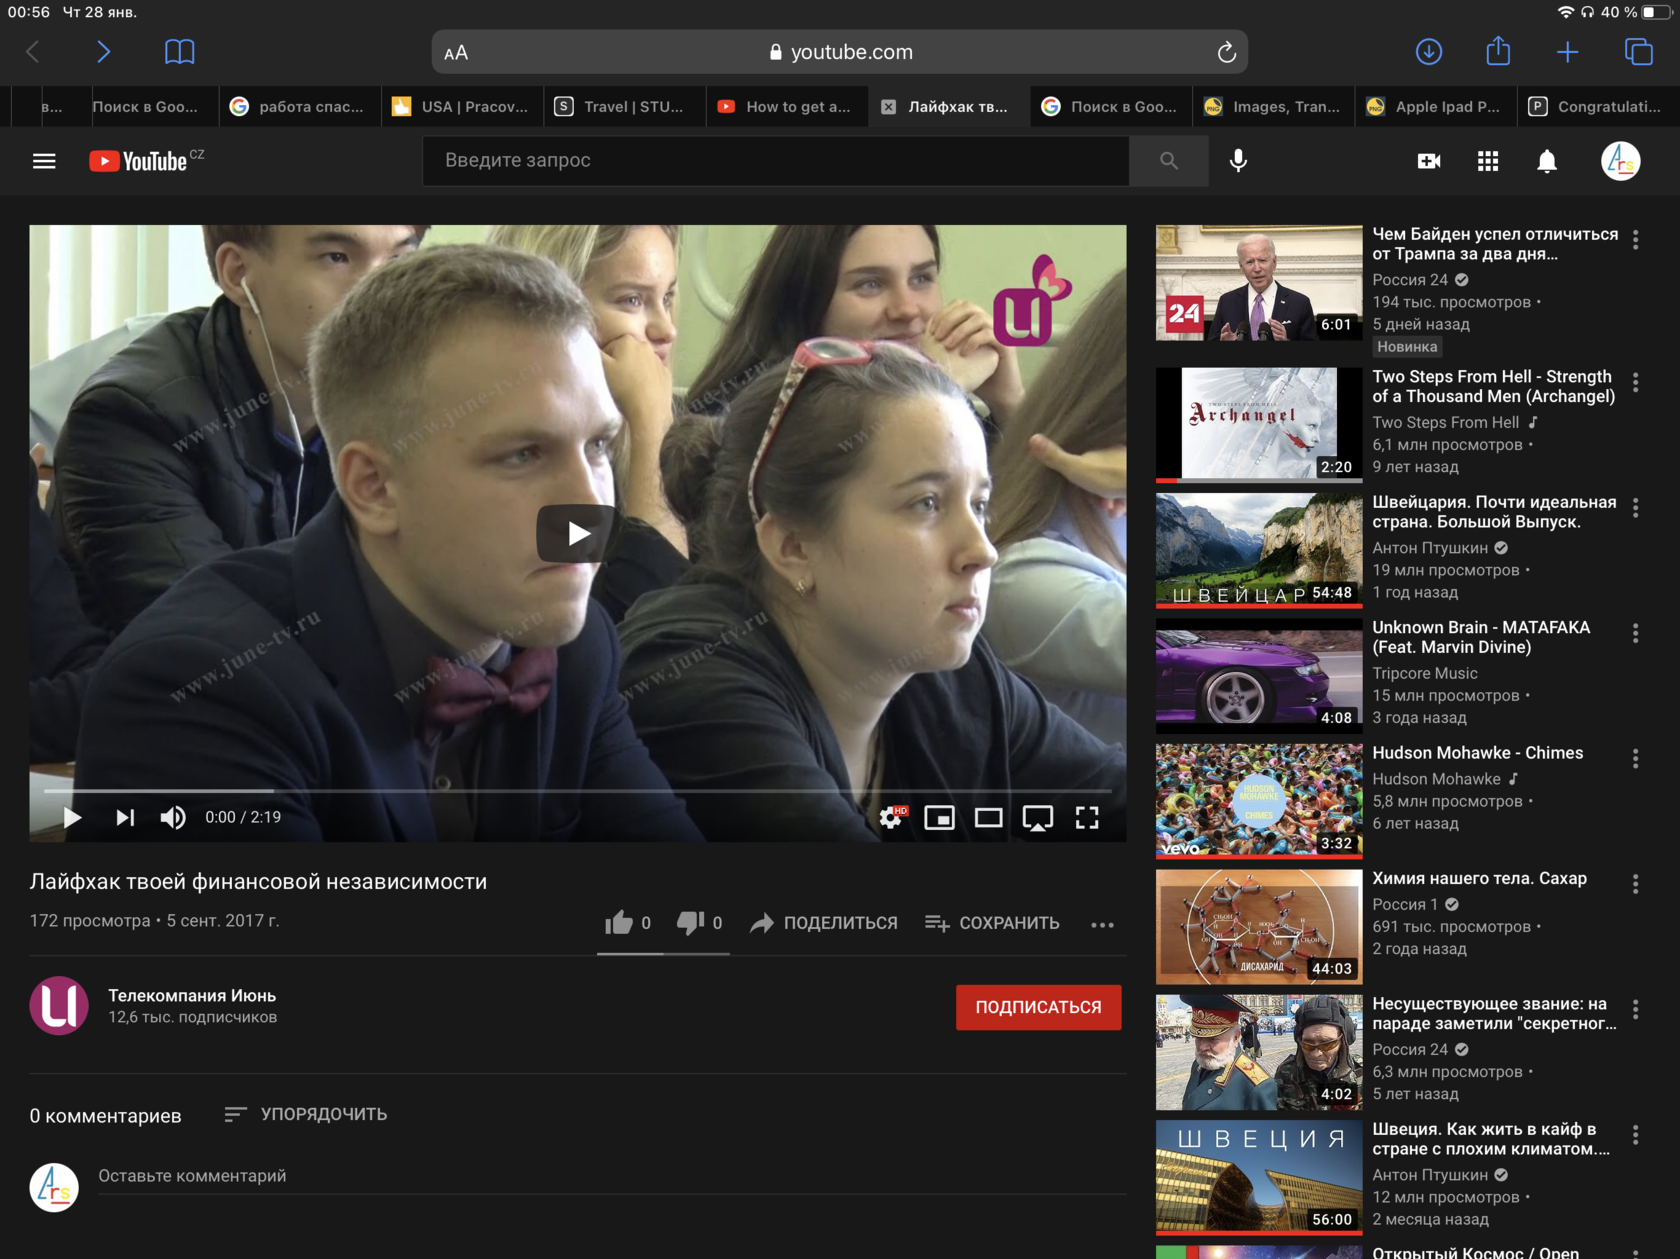The image size is (1680, 1259).
Task: Open Unknown Brain - MATAFAKA title link
Action: point(1481,637)
